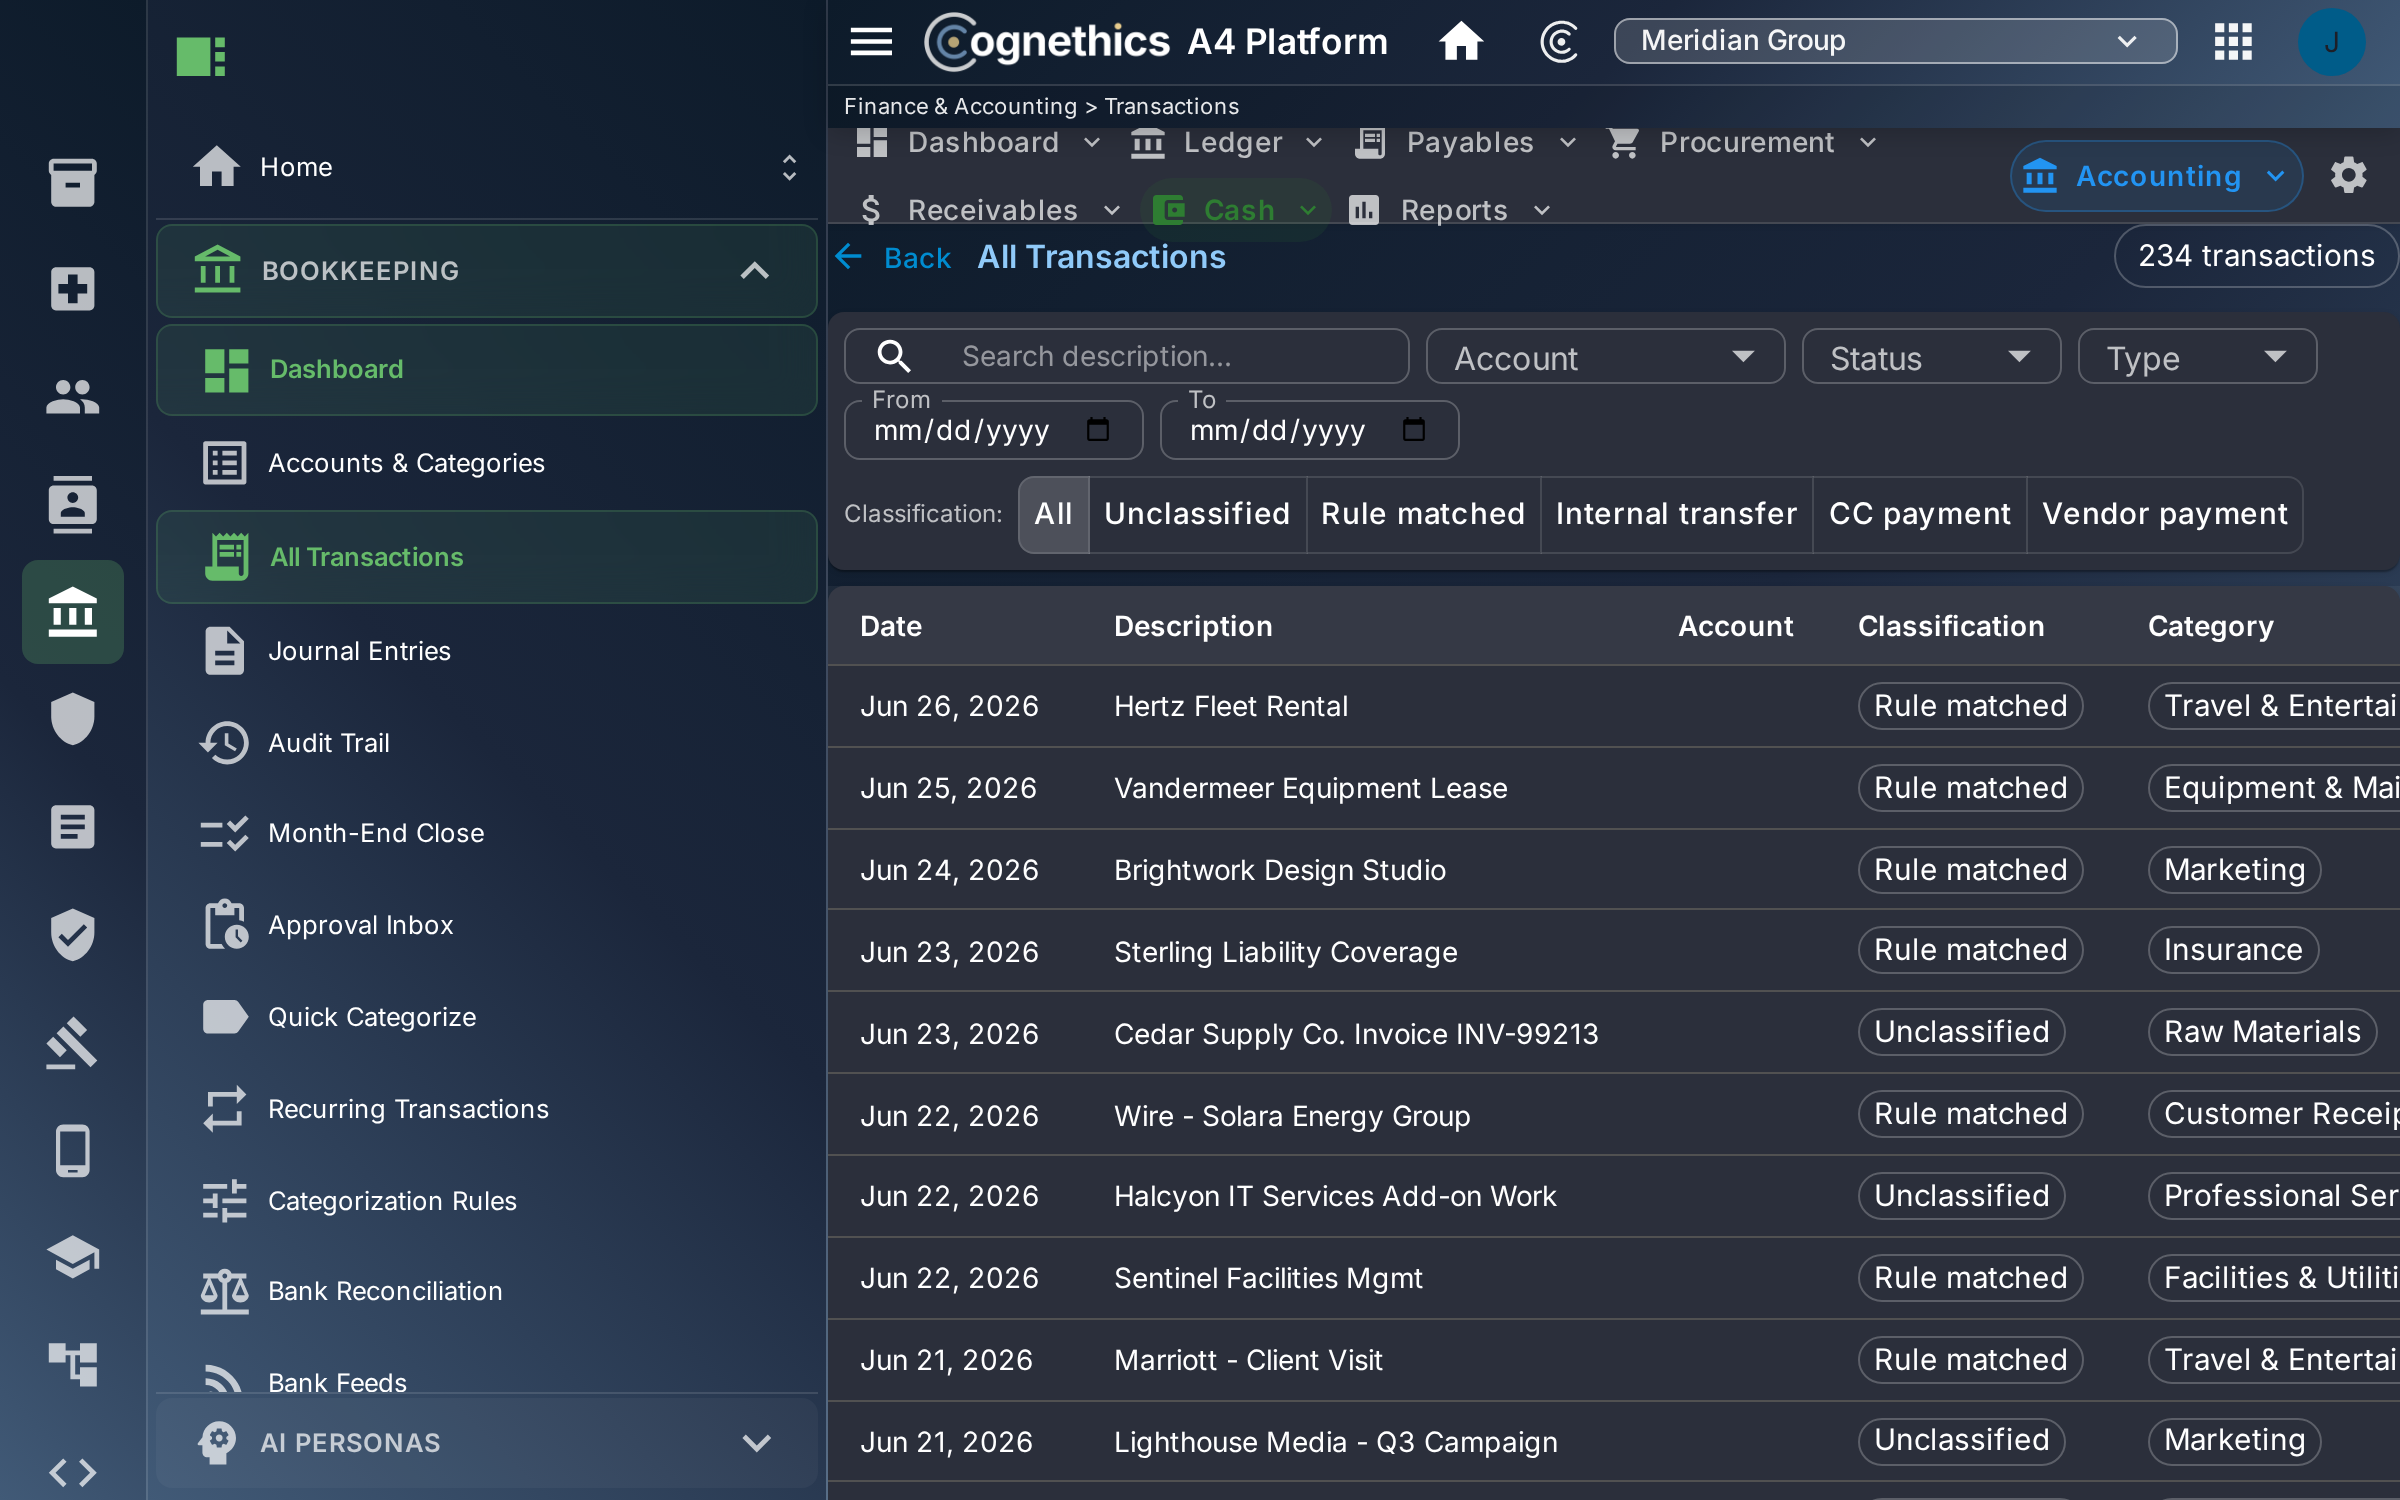This screenshot has width=2400, height=1500.
Task: Expand the Ledger menu
Action: [x=1227, y=143]
